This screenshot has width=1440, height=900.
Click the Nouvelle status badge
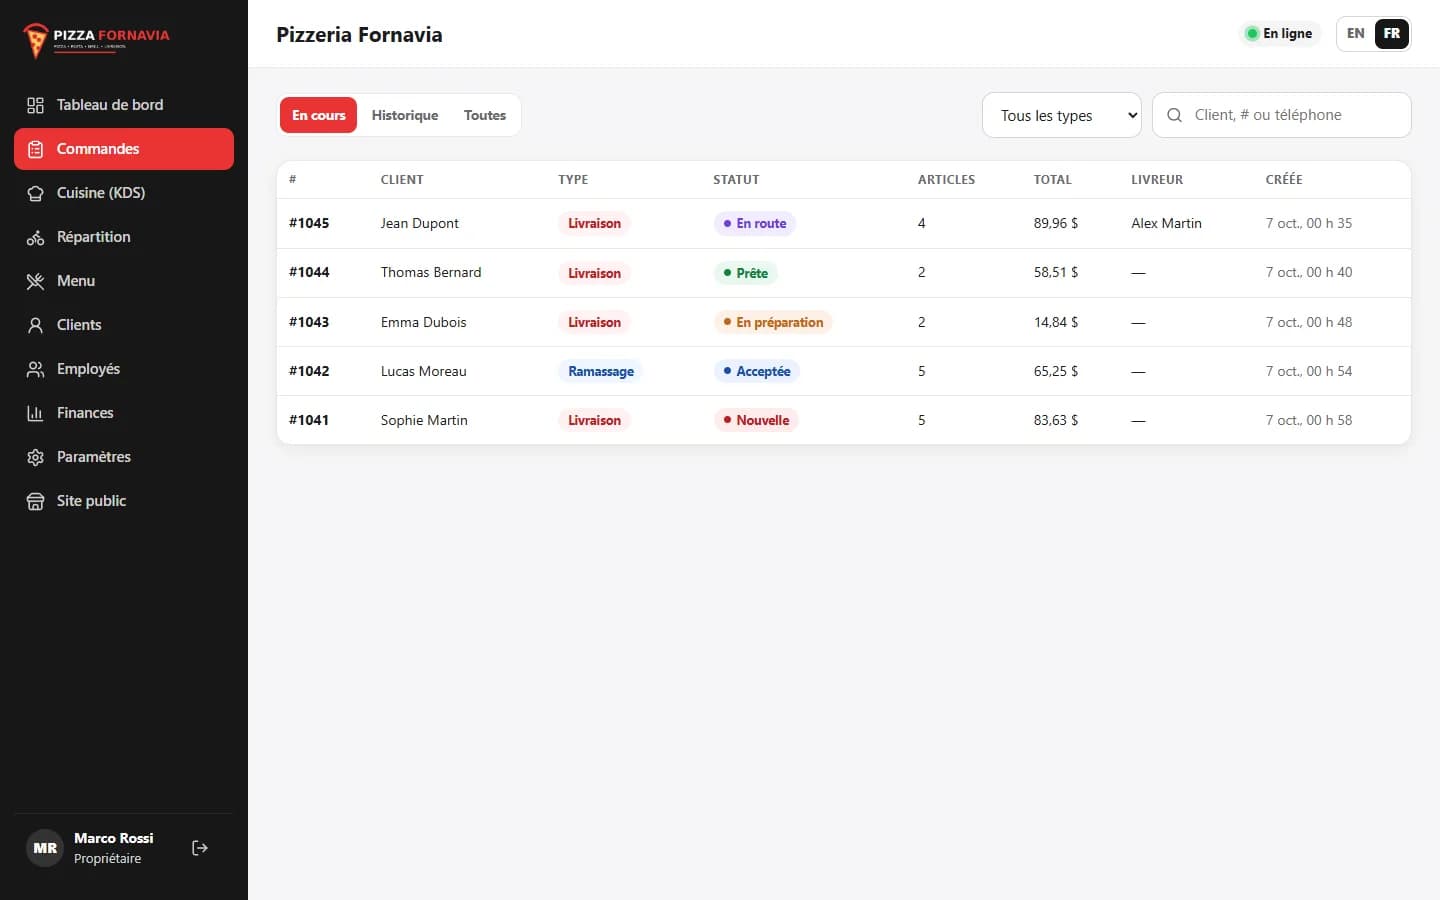click(756, 420)
